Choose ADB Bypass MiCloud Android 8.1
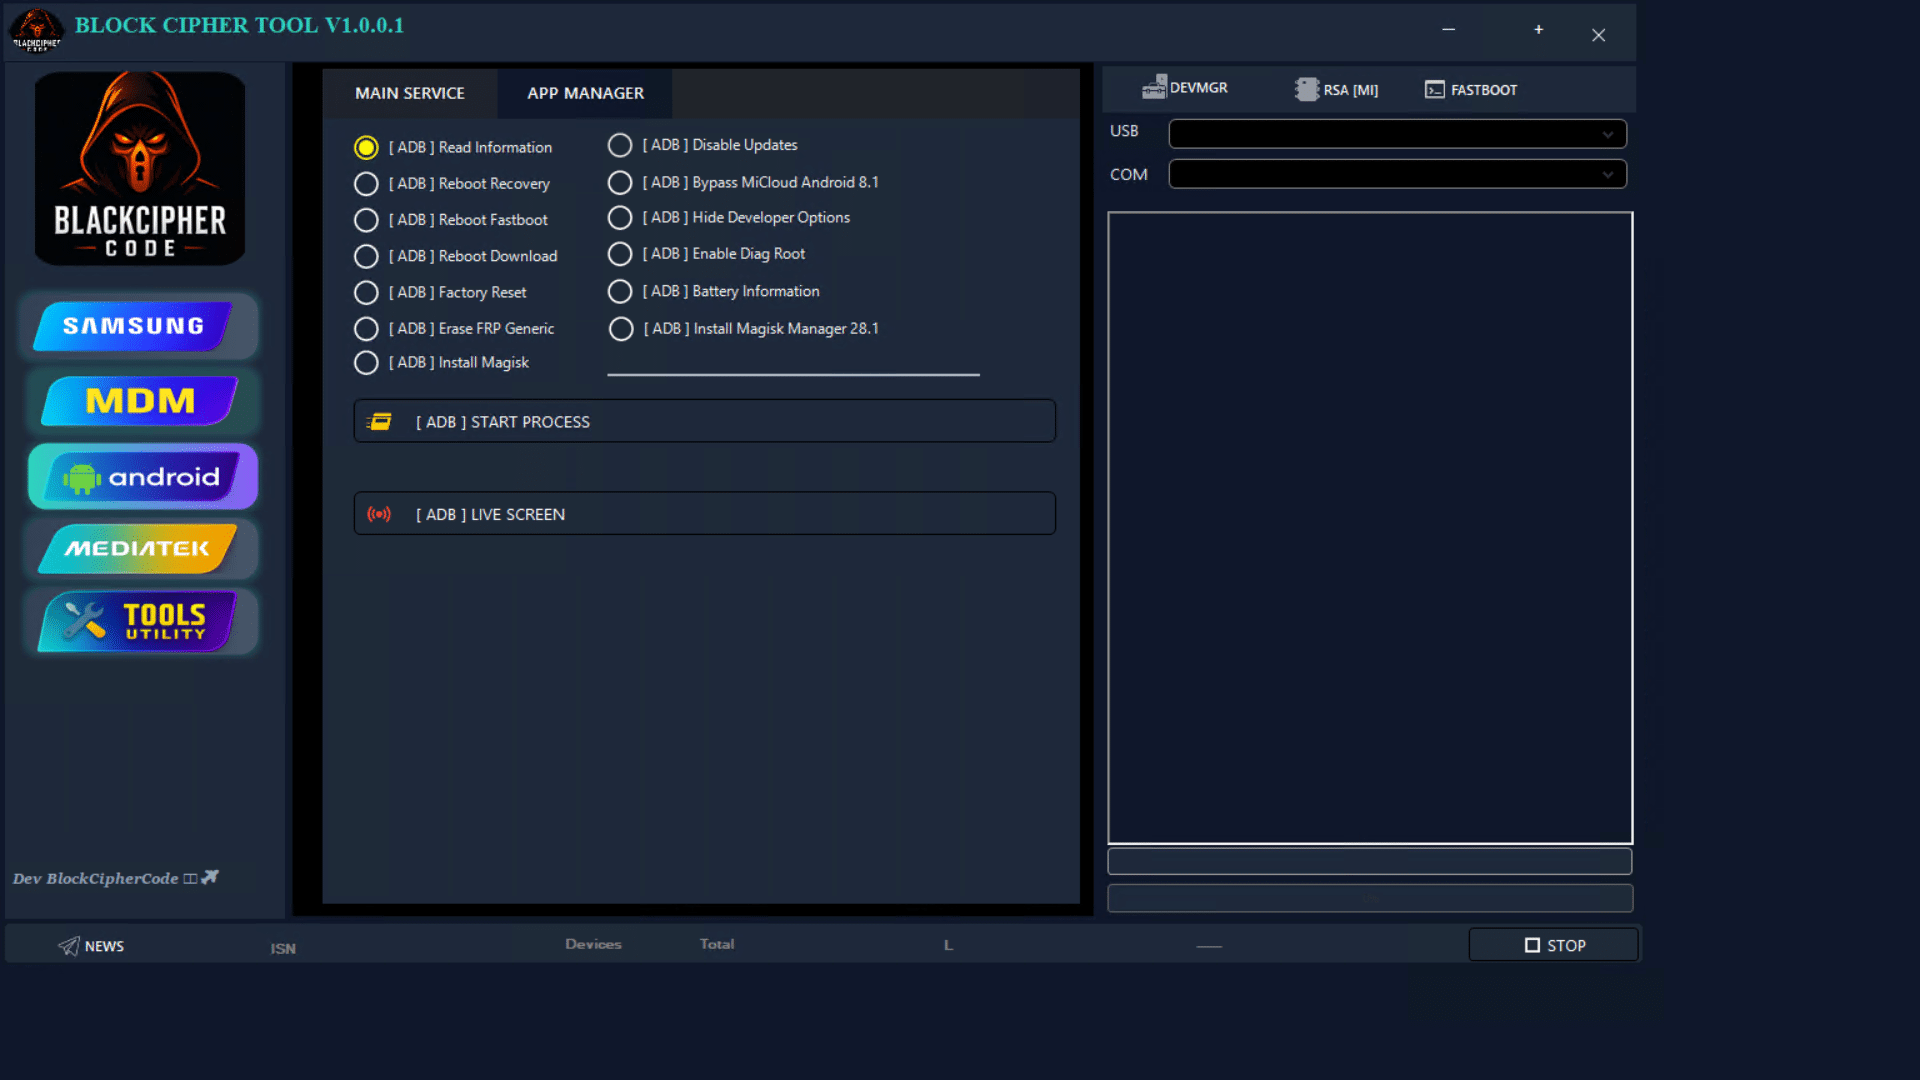Viewport: 1920px width, 1080px height. pos(620,183)
